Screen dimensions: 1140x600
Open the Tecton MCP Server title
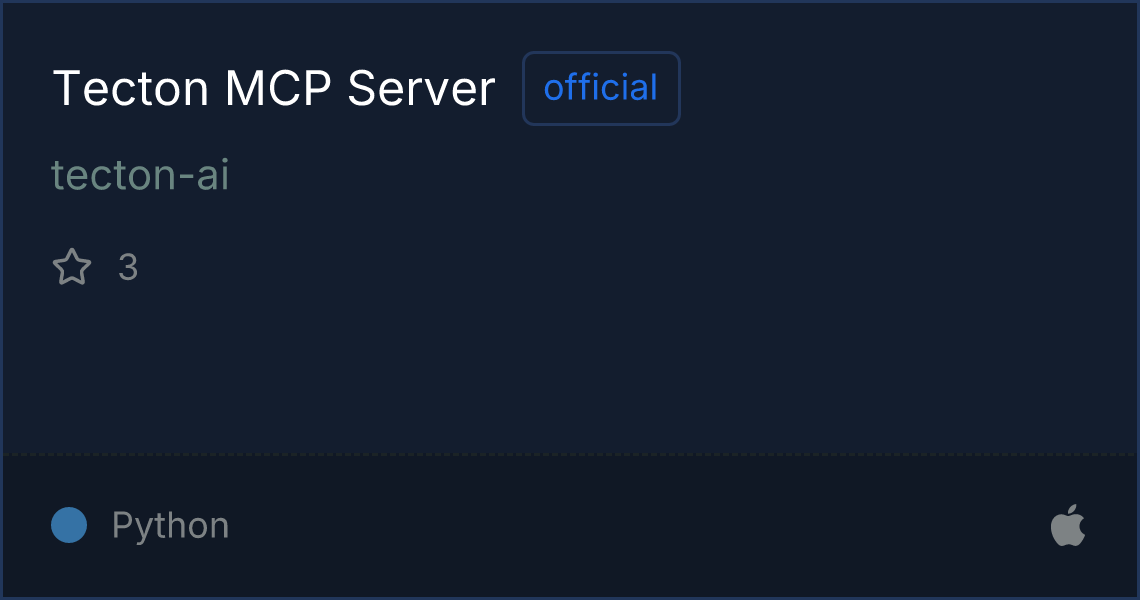[274, 89]
